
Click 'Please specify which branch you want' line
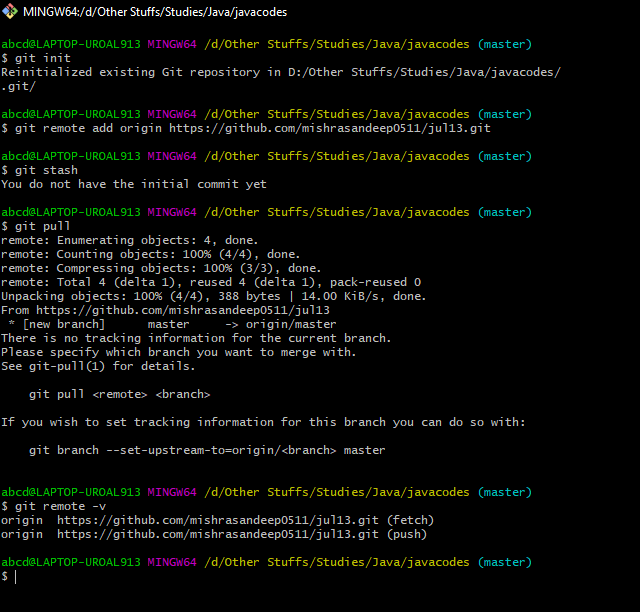[x=179, y=352]
